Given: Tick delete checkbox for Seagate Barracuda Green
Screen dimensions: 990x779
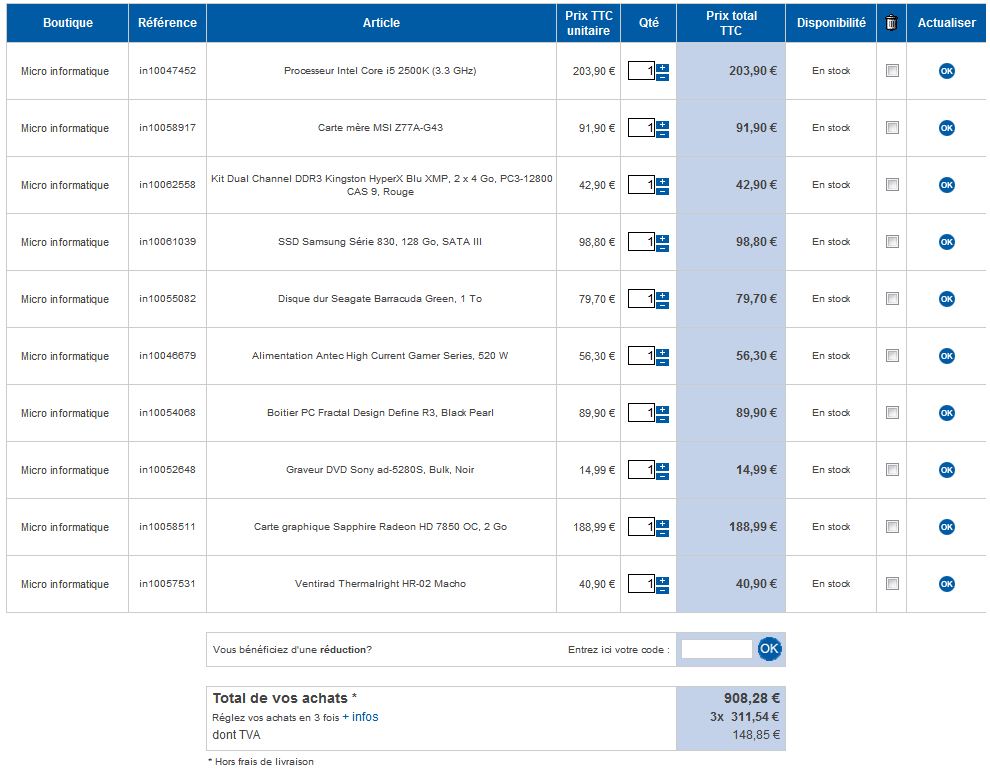Looking at the screenshot, I should pyautogui.click(x=892, y=299).
